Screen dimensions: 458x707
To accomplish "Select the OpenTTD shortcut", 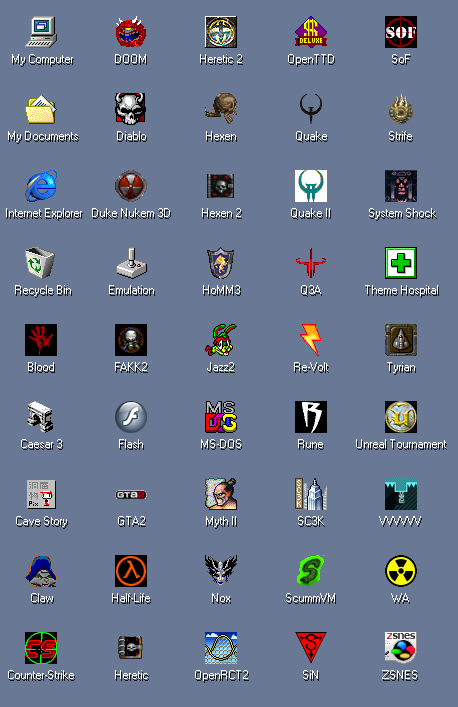I will [311, 32].
